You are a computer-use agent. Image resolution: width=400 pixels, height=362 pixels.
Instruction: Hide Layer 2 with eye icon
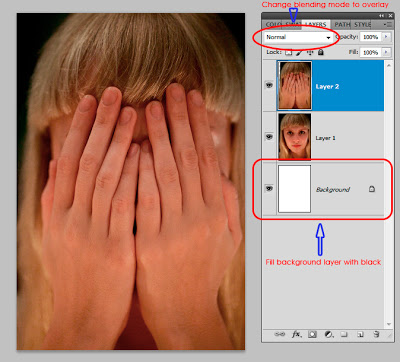pyautogui.click(x=269, y=86)
